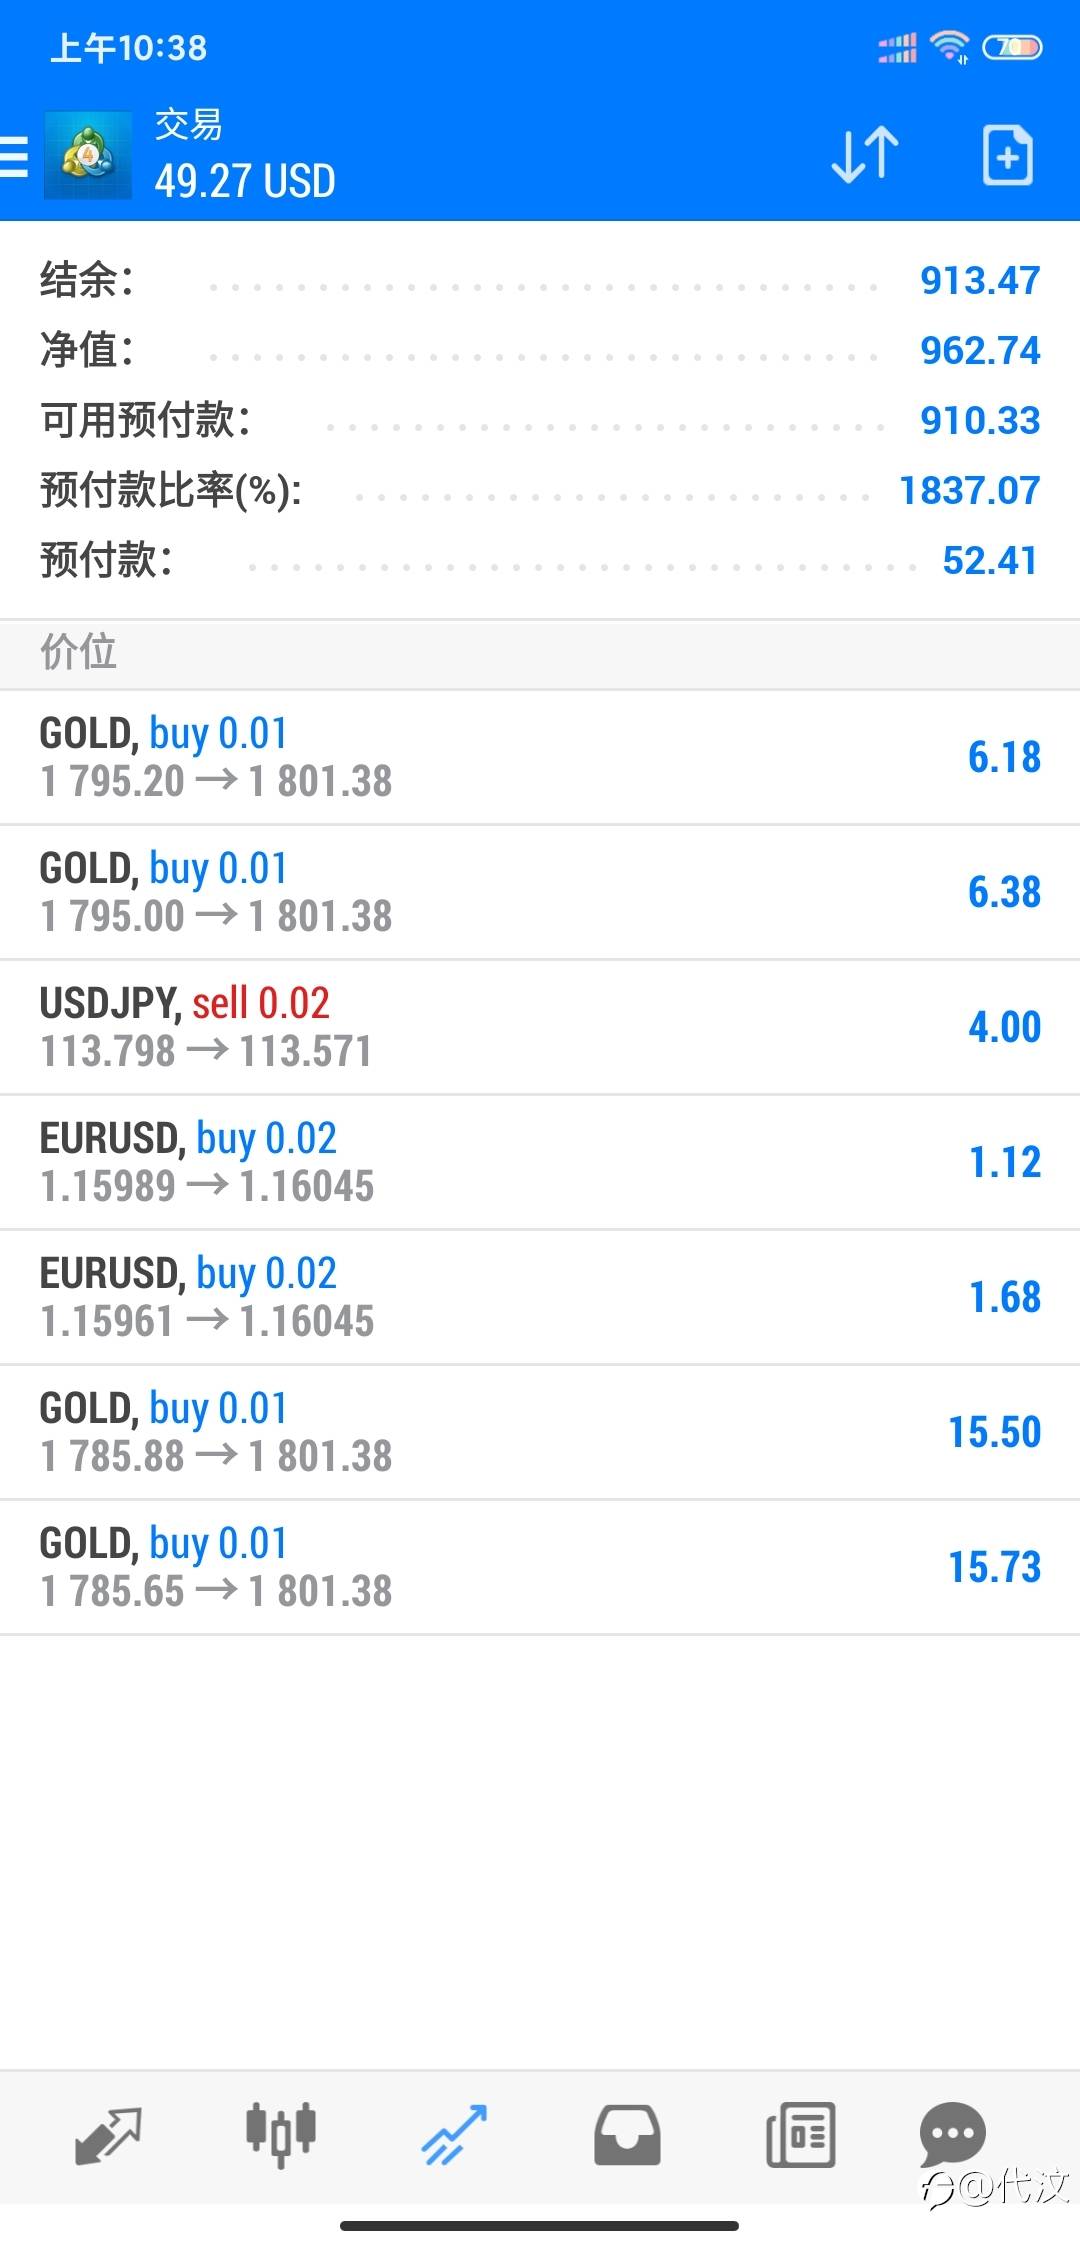Viewport: 1080px width, 2248px height.
Task: Open the hamburger side menu
Action: pos(14,157)
